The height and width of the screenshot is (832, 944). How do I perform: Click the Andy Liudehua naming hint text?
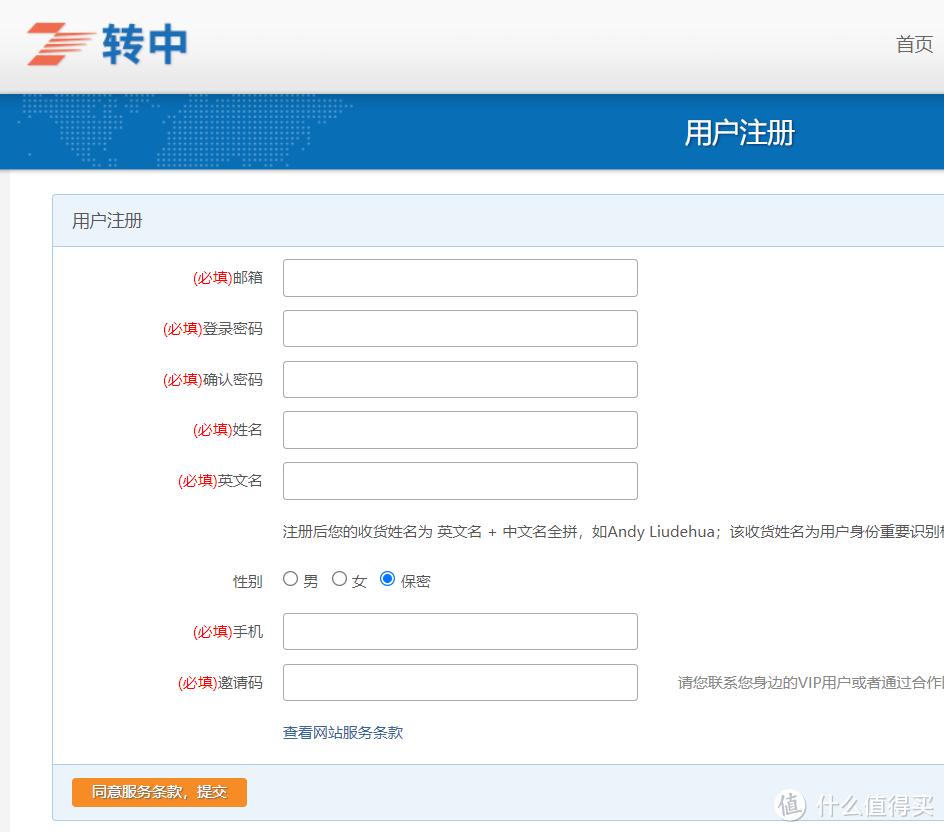[600, 531]
